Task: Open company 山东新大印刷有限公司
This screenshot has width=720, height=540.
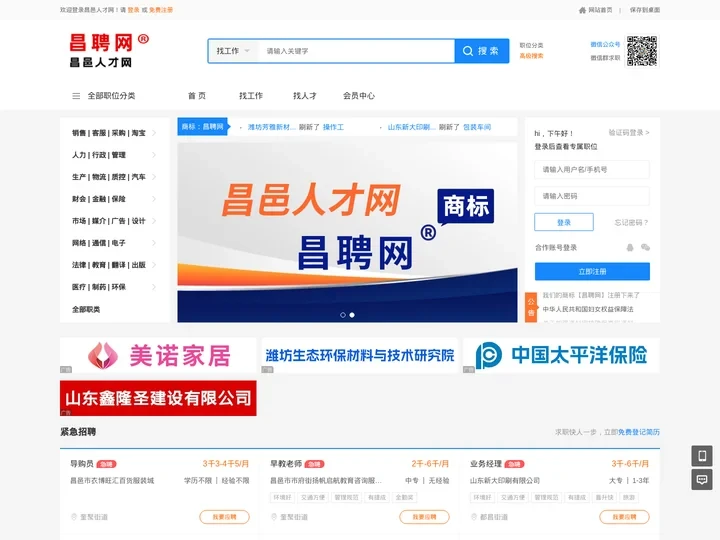Action: [505, 481]
